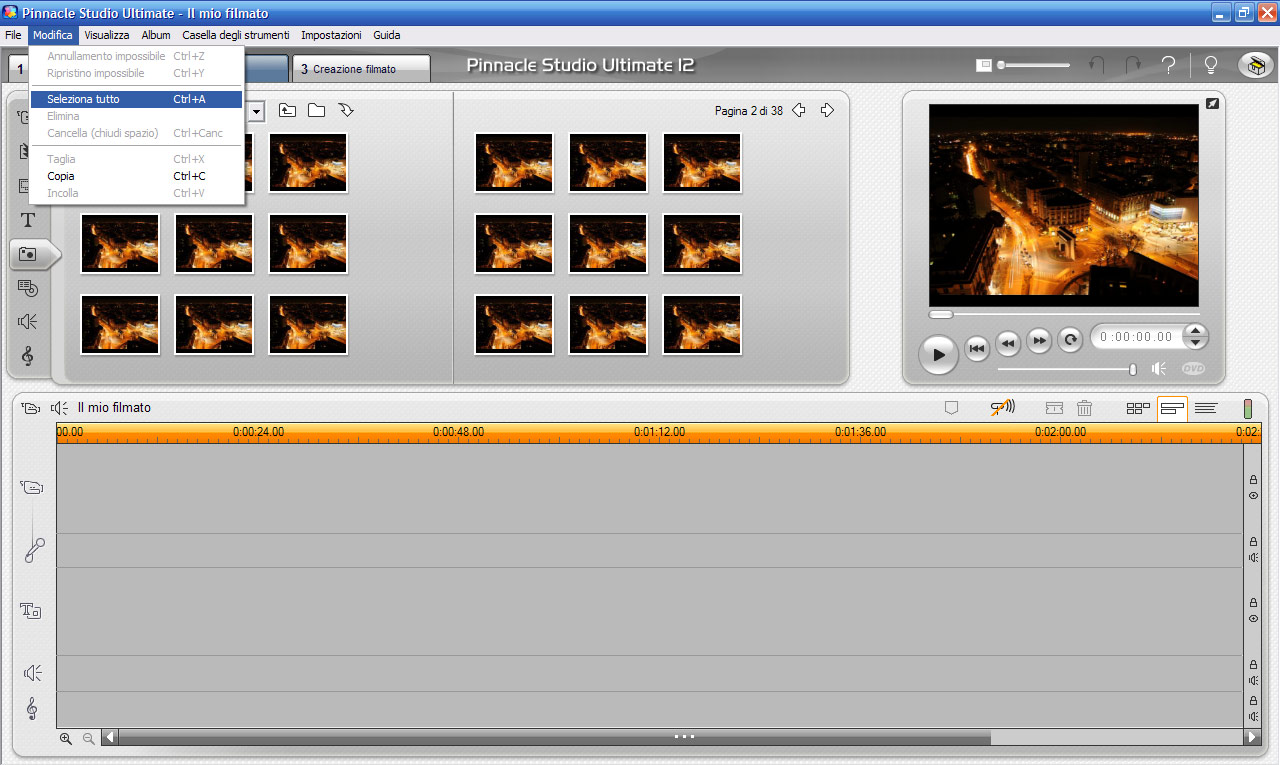Open the File menu
This screenshot has height=765, width=1280.
[x=13, y=35]
